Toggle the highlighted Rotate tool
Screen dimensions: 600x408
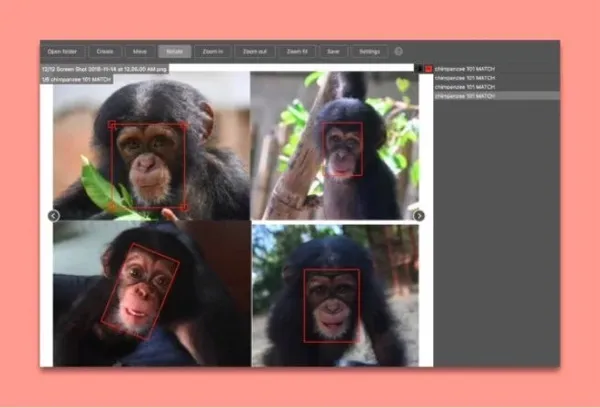[174, 51]
